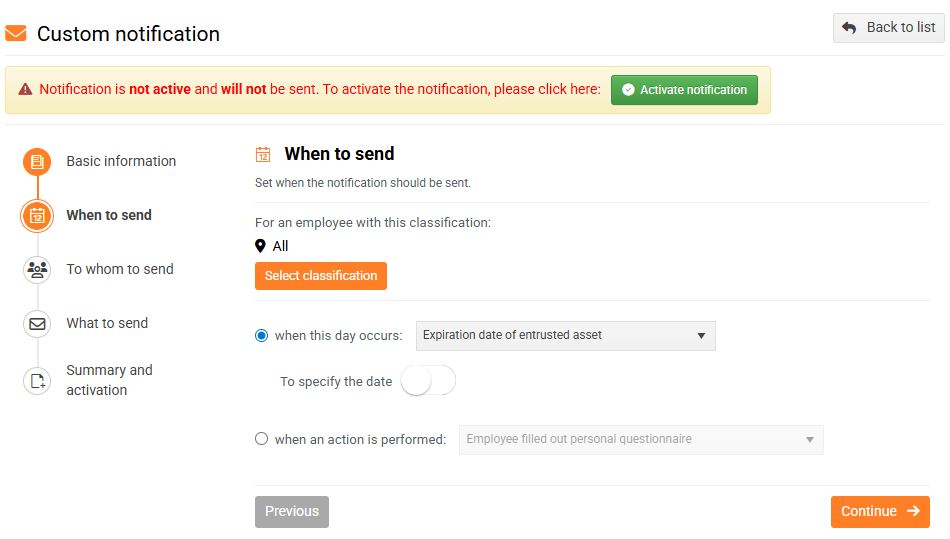The image size is (950, 539).
Task: Click the Basic information step icon
Action: (x=37, y=162)
